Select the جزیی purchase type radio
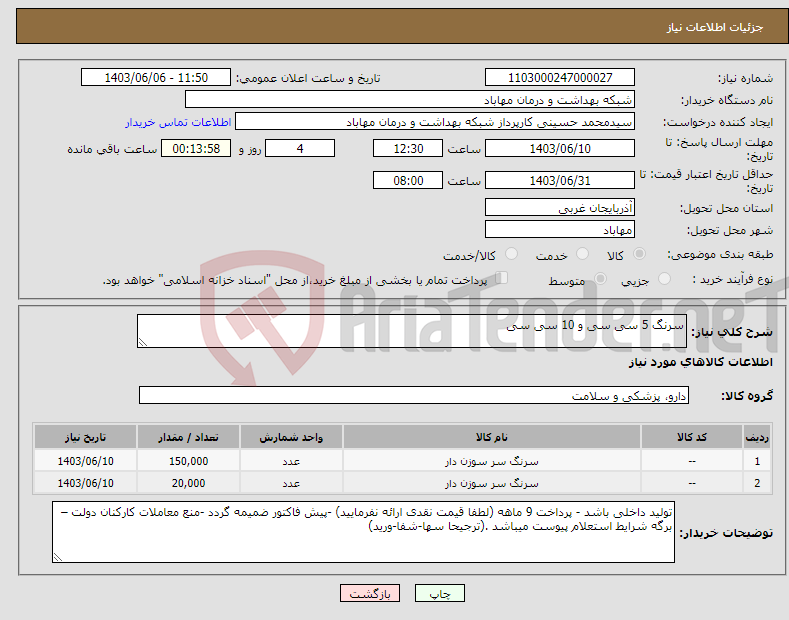This screenshot has width=789, height=620. [x=664, y=279]
